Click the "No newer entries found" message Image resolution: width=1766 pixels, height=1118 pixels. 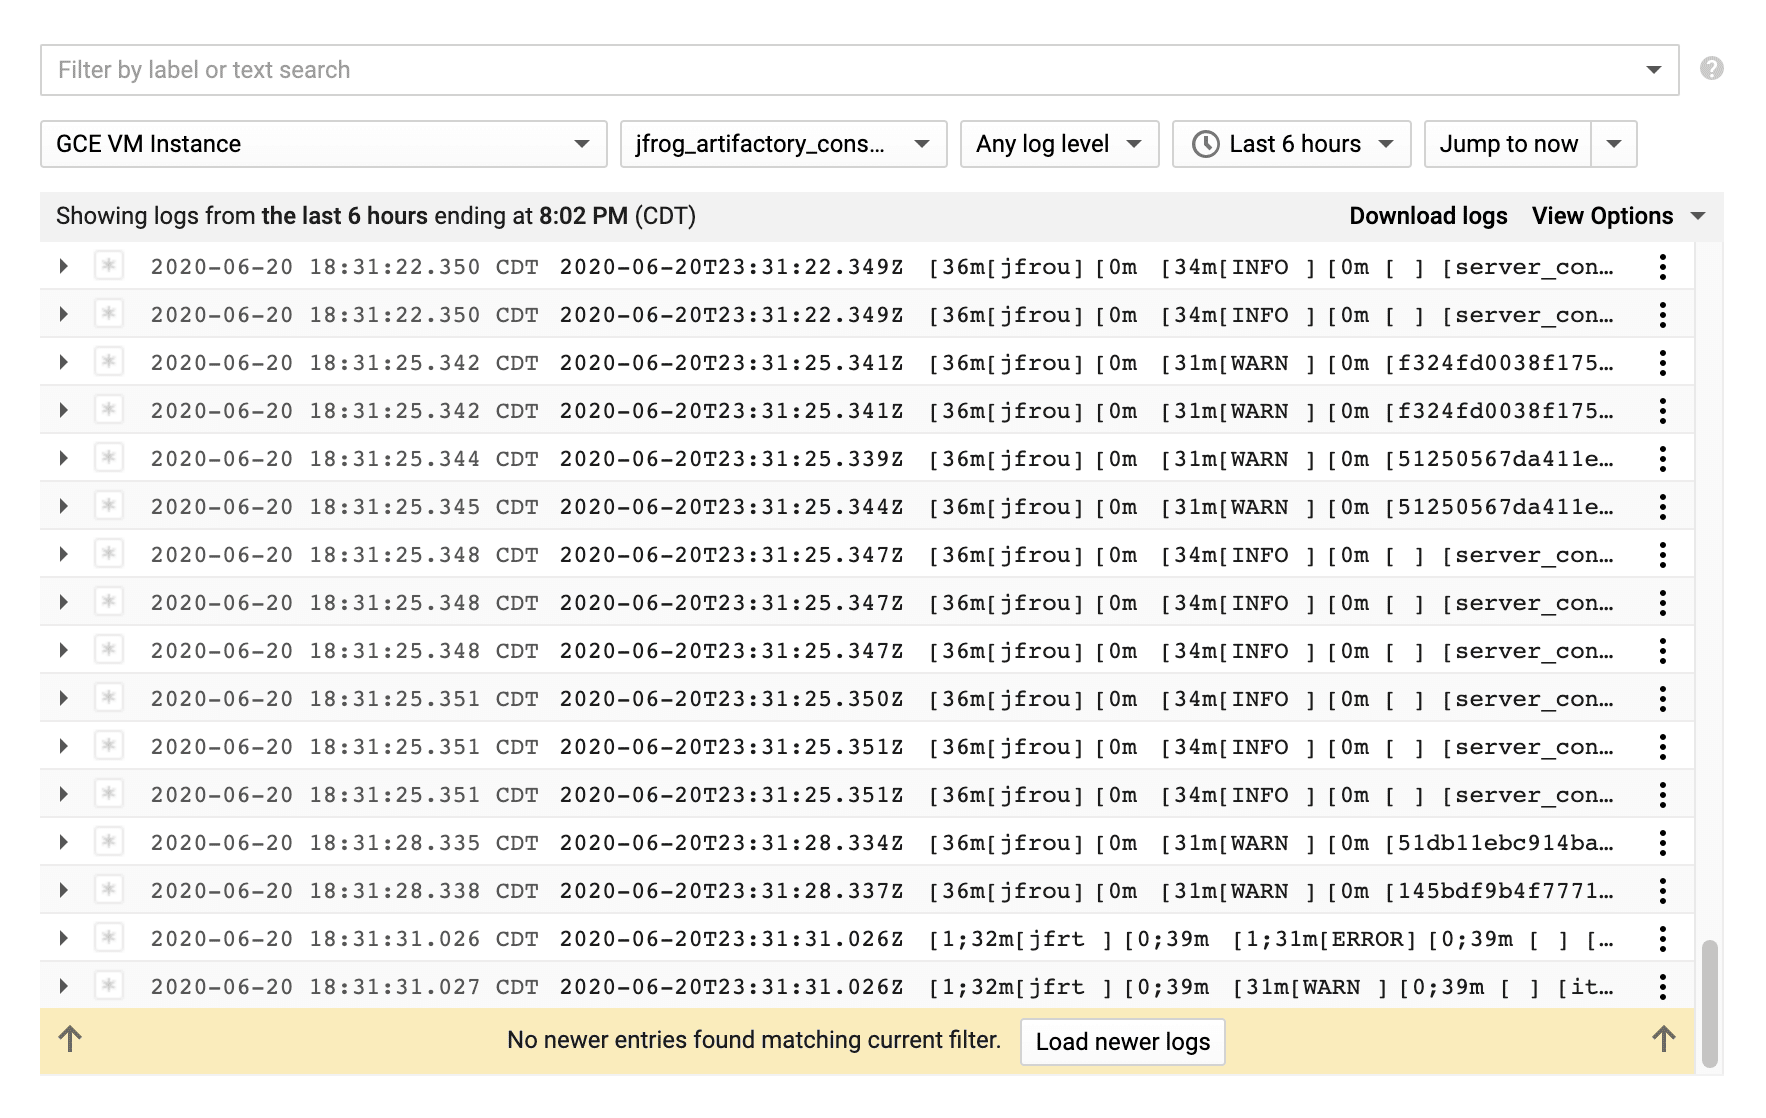click(x=754, y=1040)
